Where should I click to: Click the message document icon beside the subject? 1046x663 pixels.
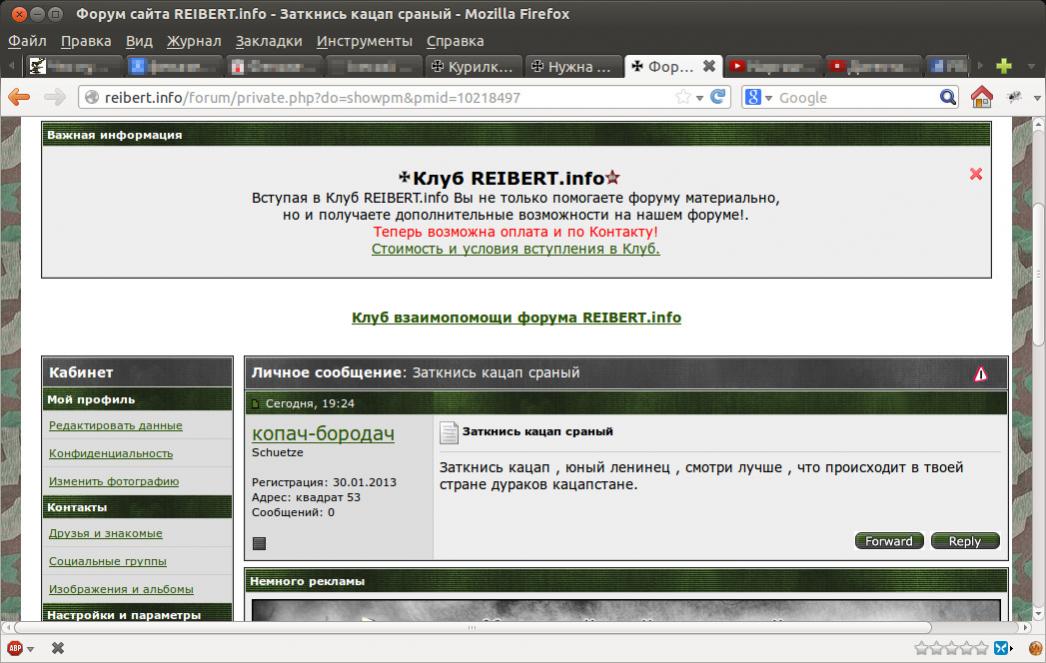pos(449,433)
